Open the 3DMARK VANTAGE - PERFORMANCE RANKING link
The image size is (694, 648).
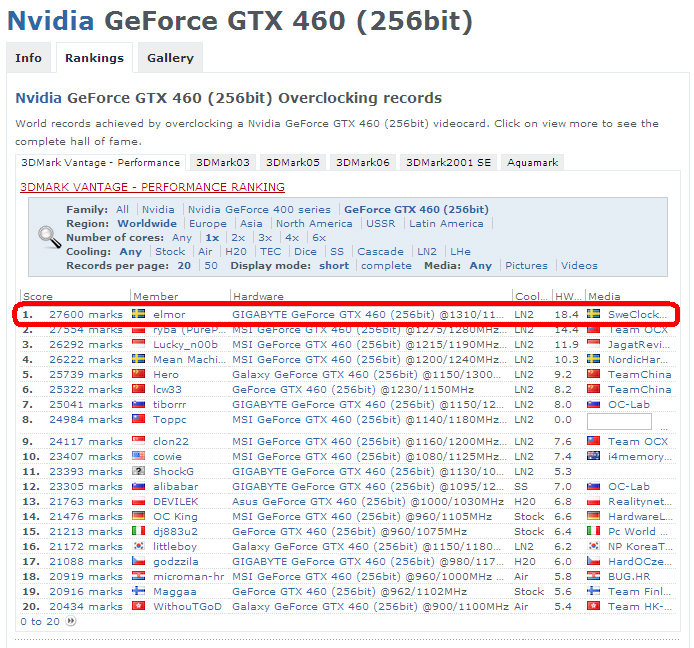[x=152, y=187]
